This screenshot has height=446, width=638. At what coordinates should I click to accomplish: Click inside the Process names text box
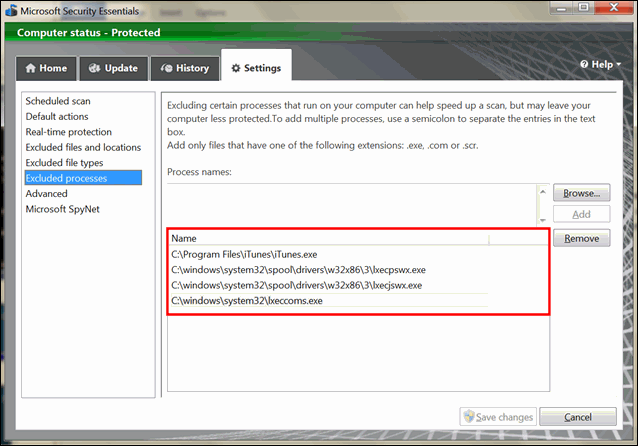pyautogui.click(x=352, y=204)
